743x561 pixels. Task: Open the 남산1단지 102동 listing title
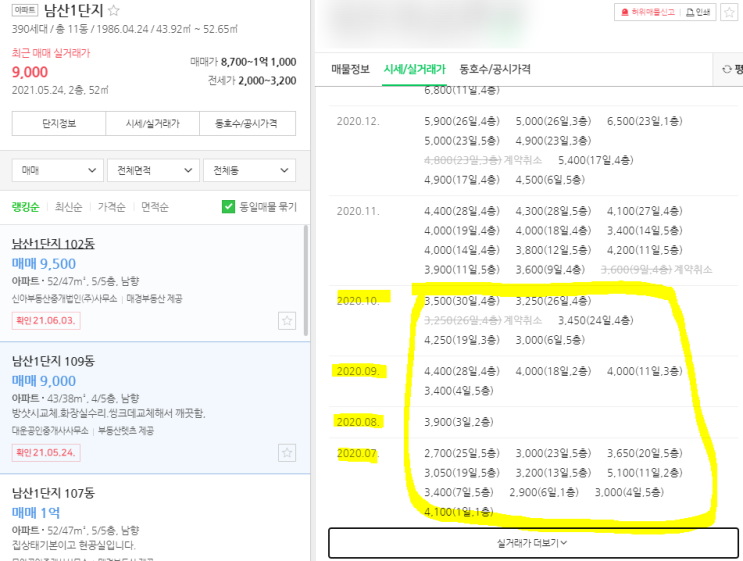53,244
